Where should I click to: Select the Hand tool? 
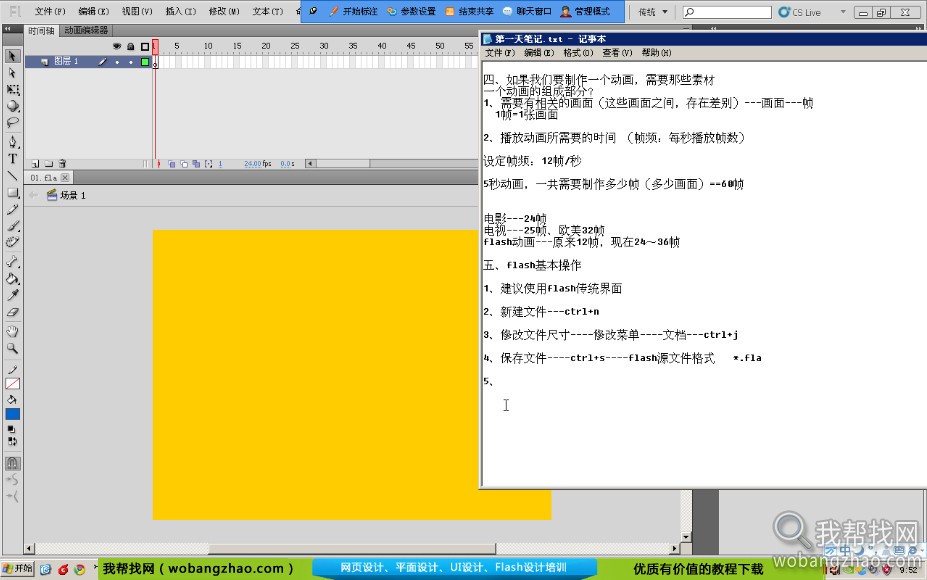click(12, 331)
